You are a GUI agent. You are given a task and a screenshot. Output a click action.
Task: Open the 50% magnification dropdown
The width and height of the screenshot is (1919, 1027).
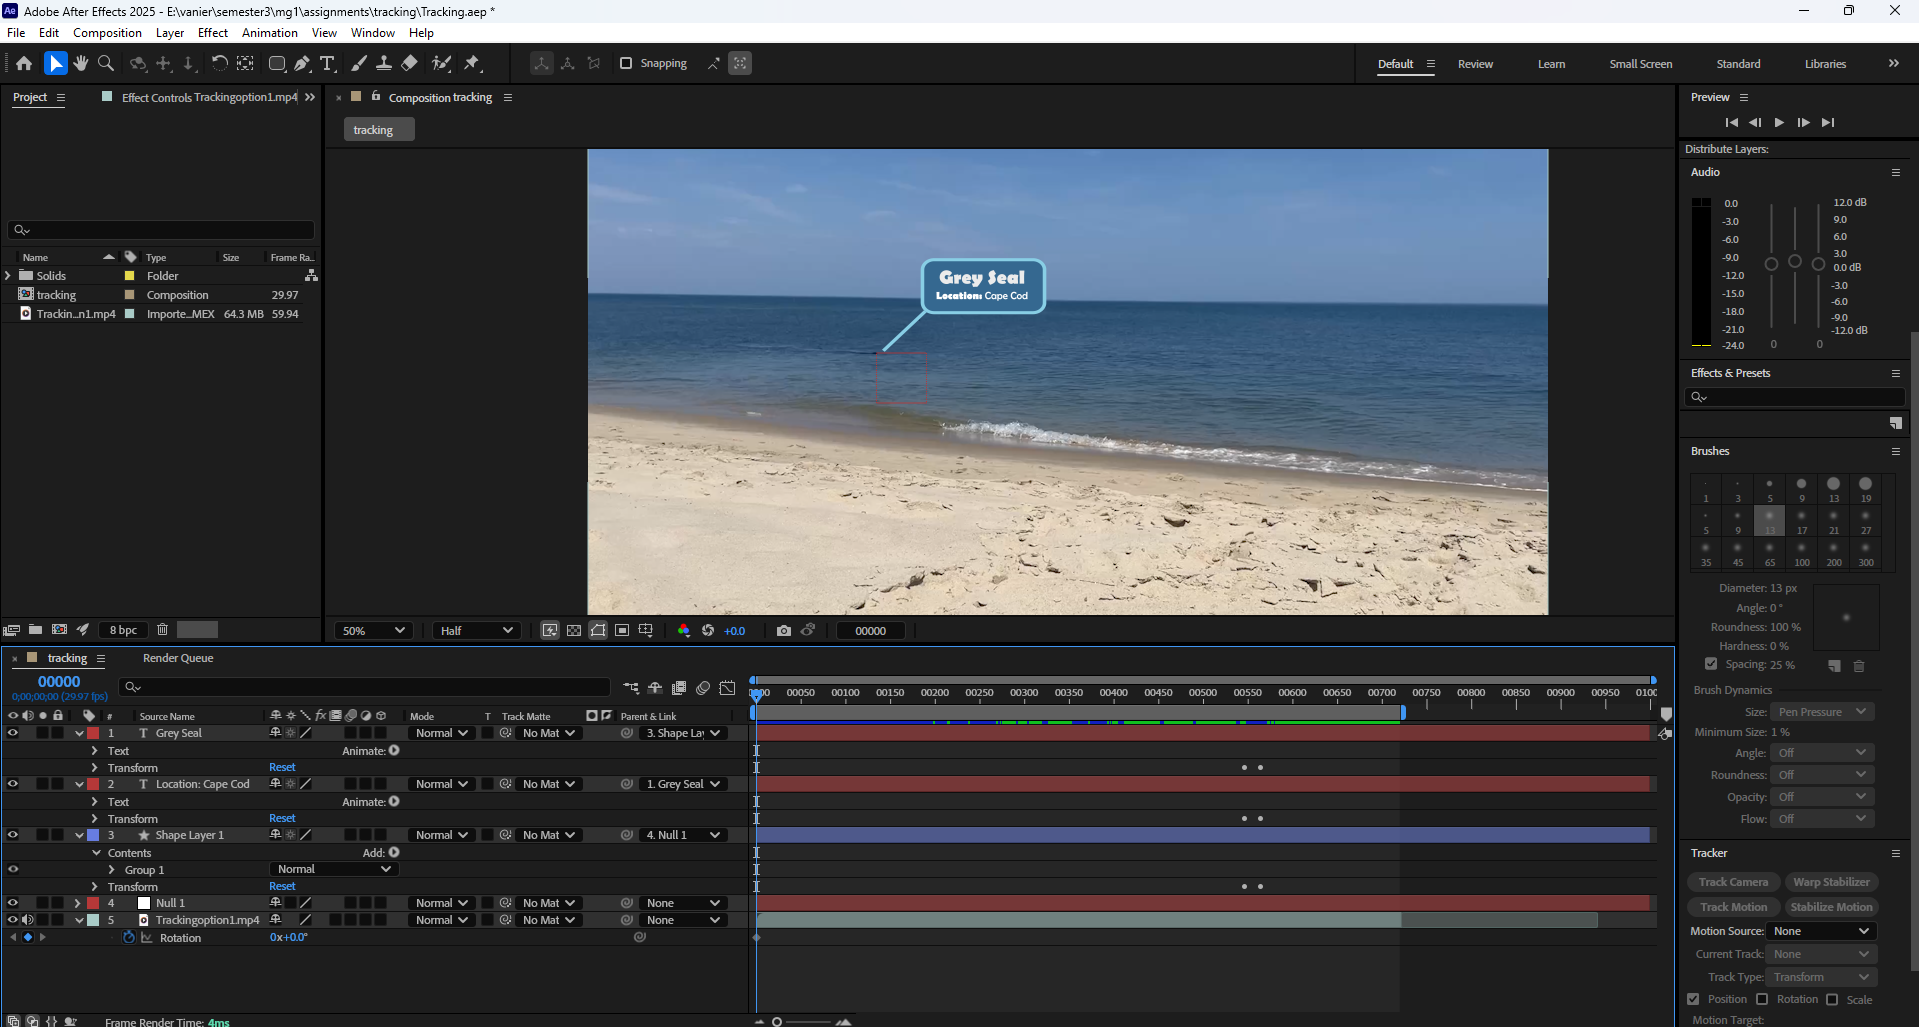pyautogui.click(x=373, y=630)
